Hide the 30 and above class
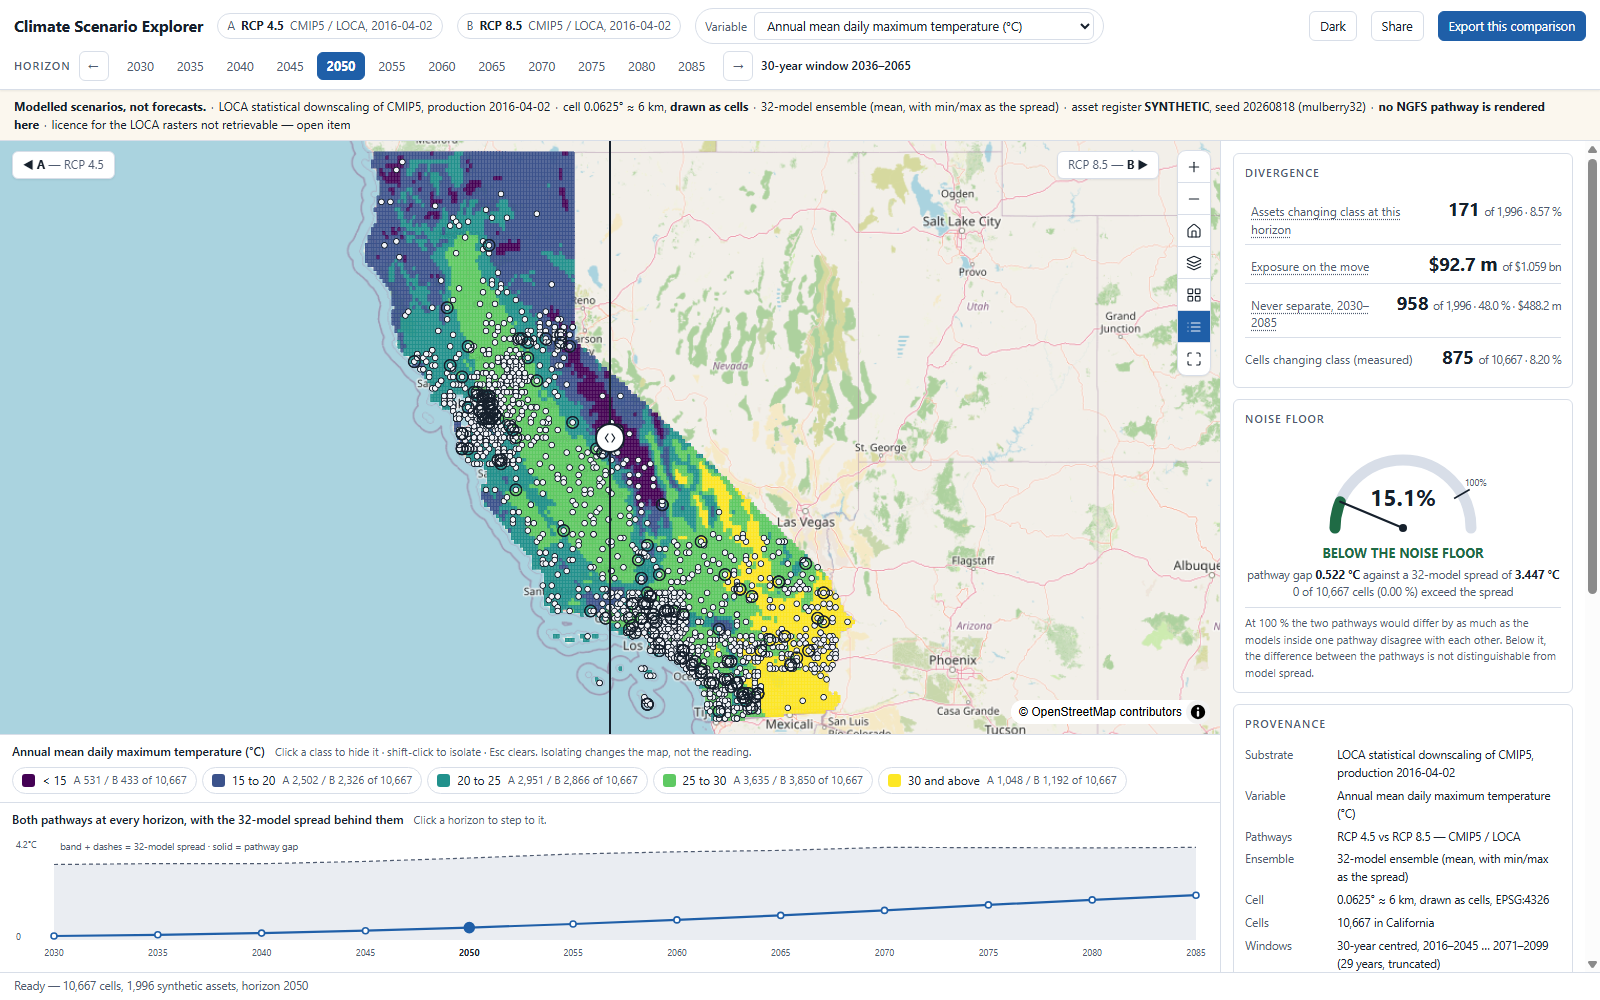Image resolution: width=1600 pixels, height=1000 pixels. point(1002,781)
